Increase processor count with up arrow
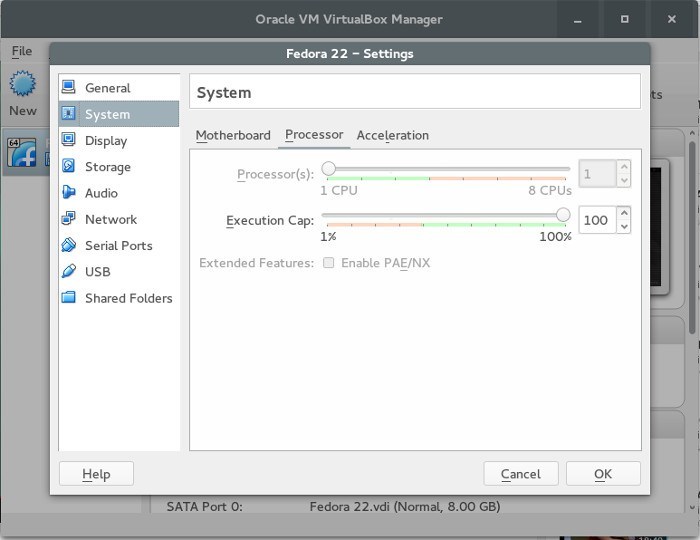700x540 pixels. (624, 167)
